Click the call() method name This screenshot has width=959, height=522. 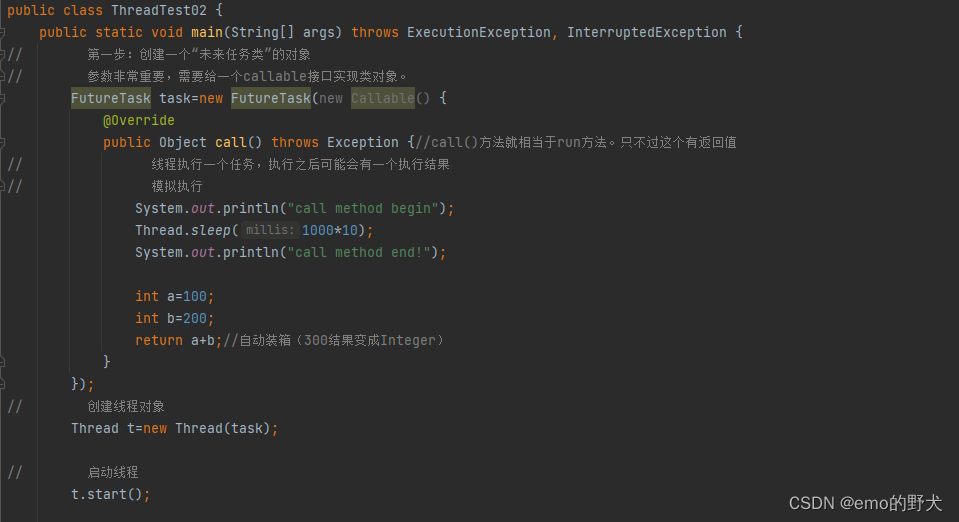tap(231, 143)
